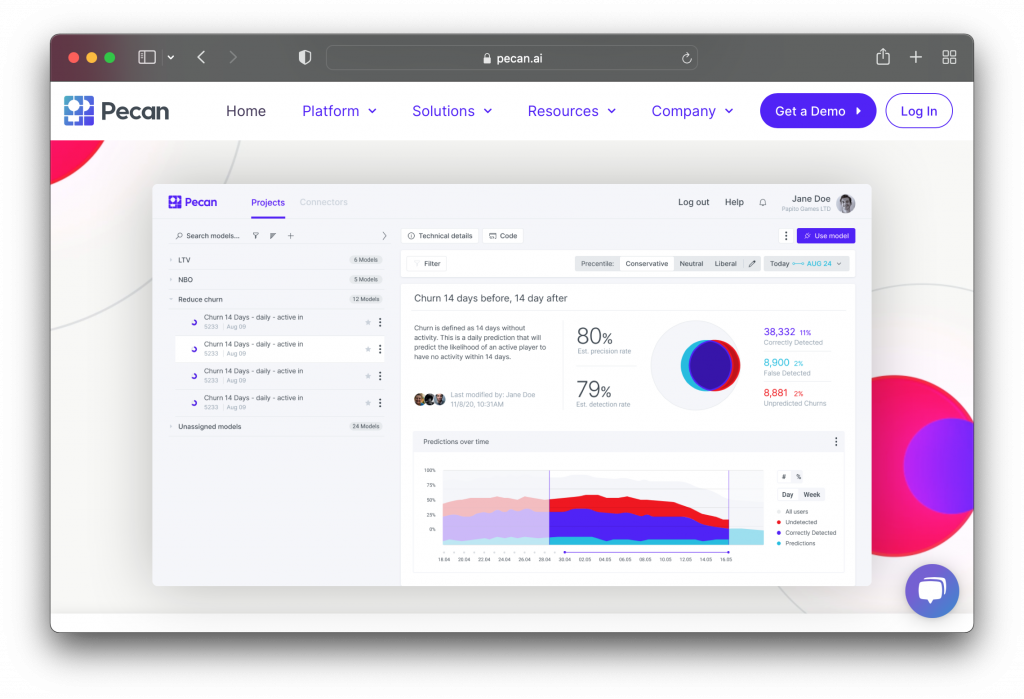Image resolution: width=1024 pixels, height=699 pixels.
Task: Switch to the Connectors tab
Action: point(323,203)
